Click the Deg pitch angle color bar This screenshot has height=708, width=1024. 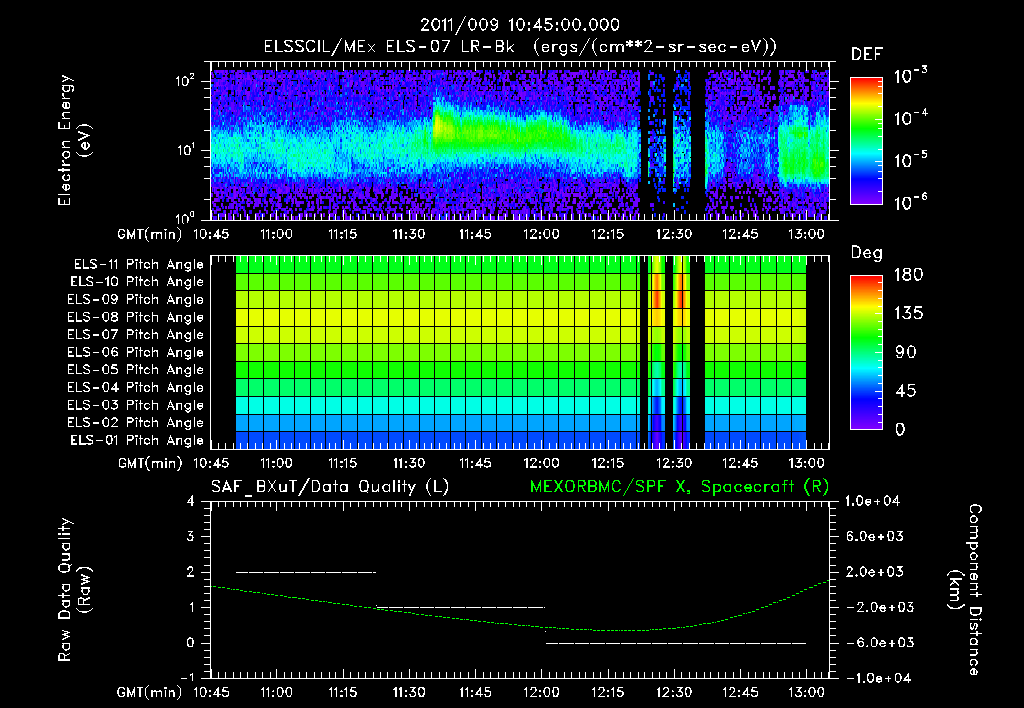[x=866, y=352]
